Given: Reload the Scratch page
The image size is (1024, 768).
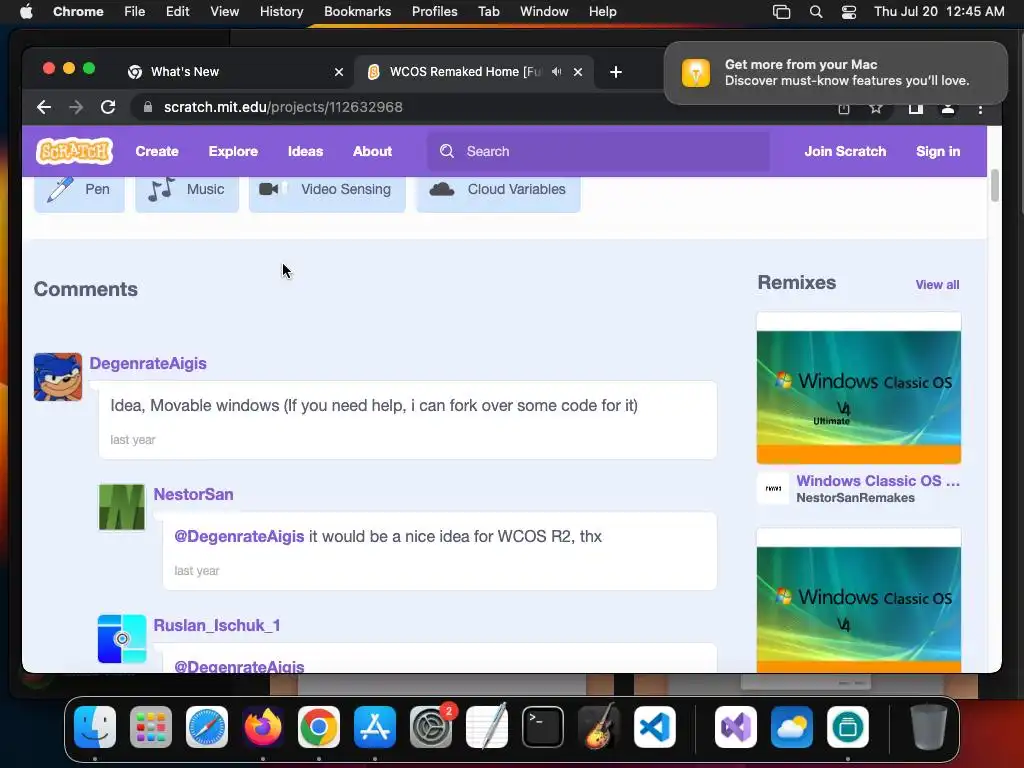Looking at the screenshot, I should [x=108, y=107].
